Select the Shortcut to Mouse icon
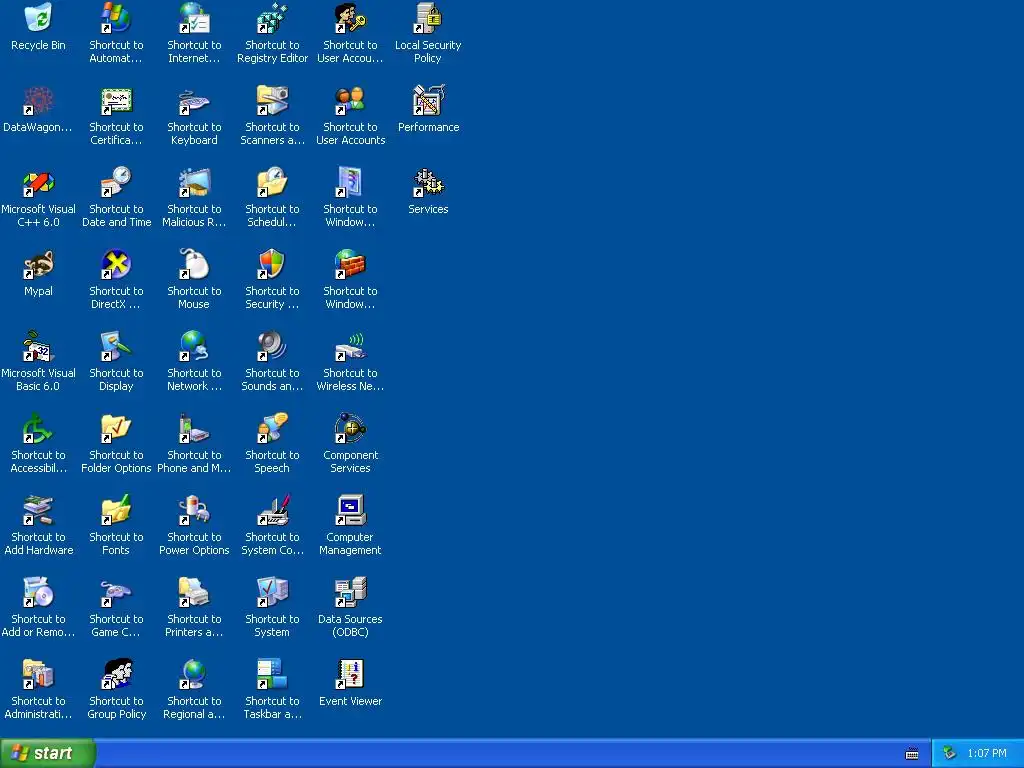Screen dimensions: 1024x768 tap(194, 264)
